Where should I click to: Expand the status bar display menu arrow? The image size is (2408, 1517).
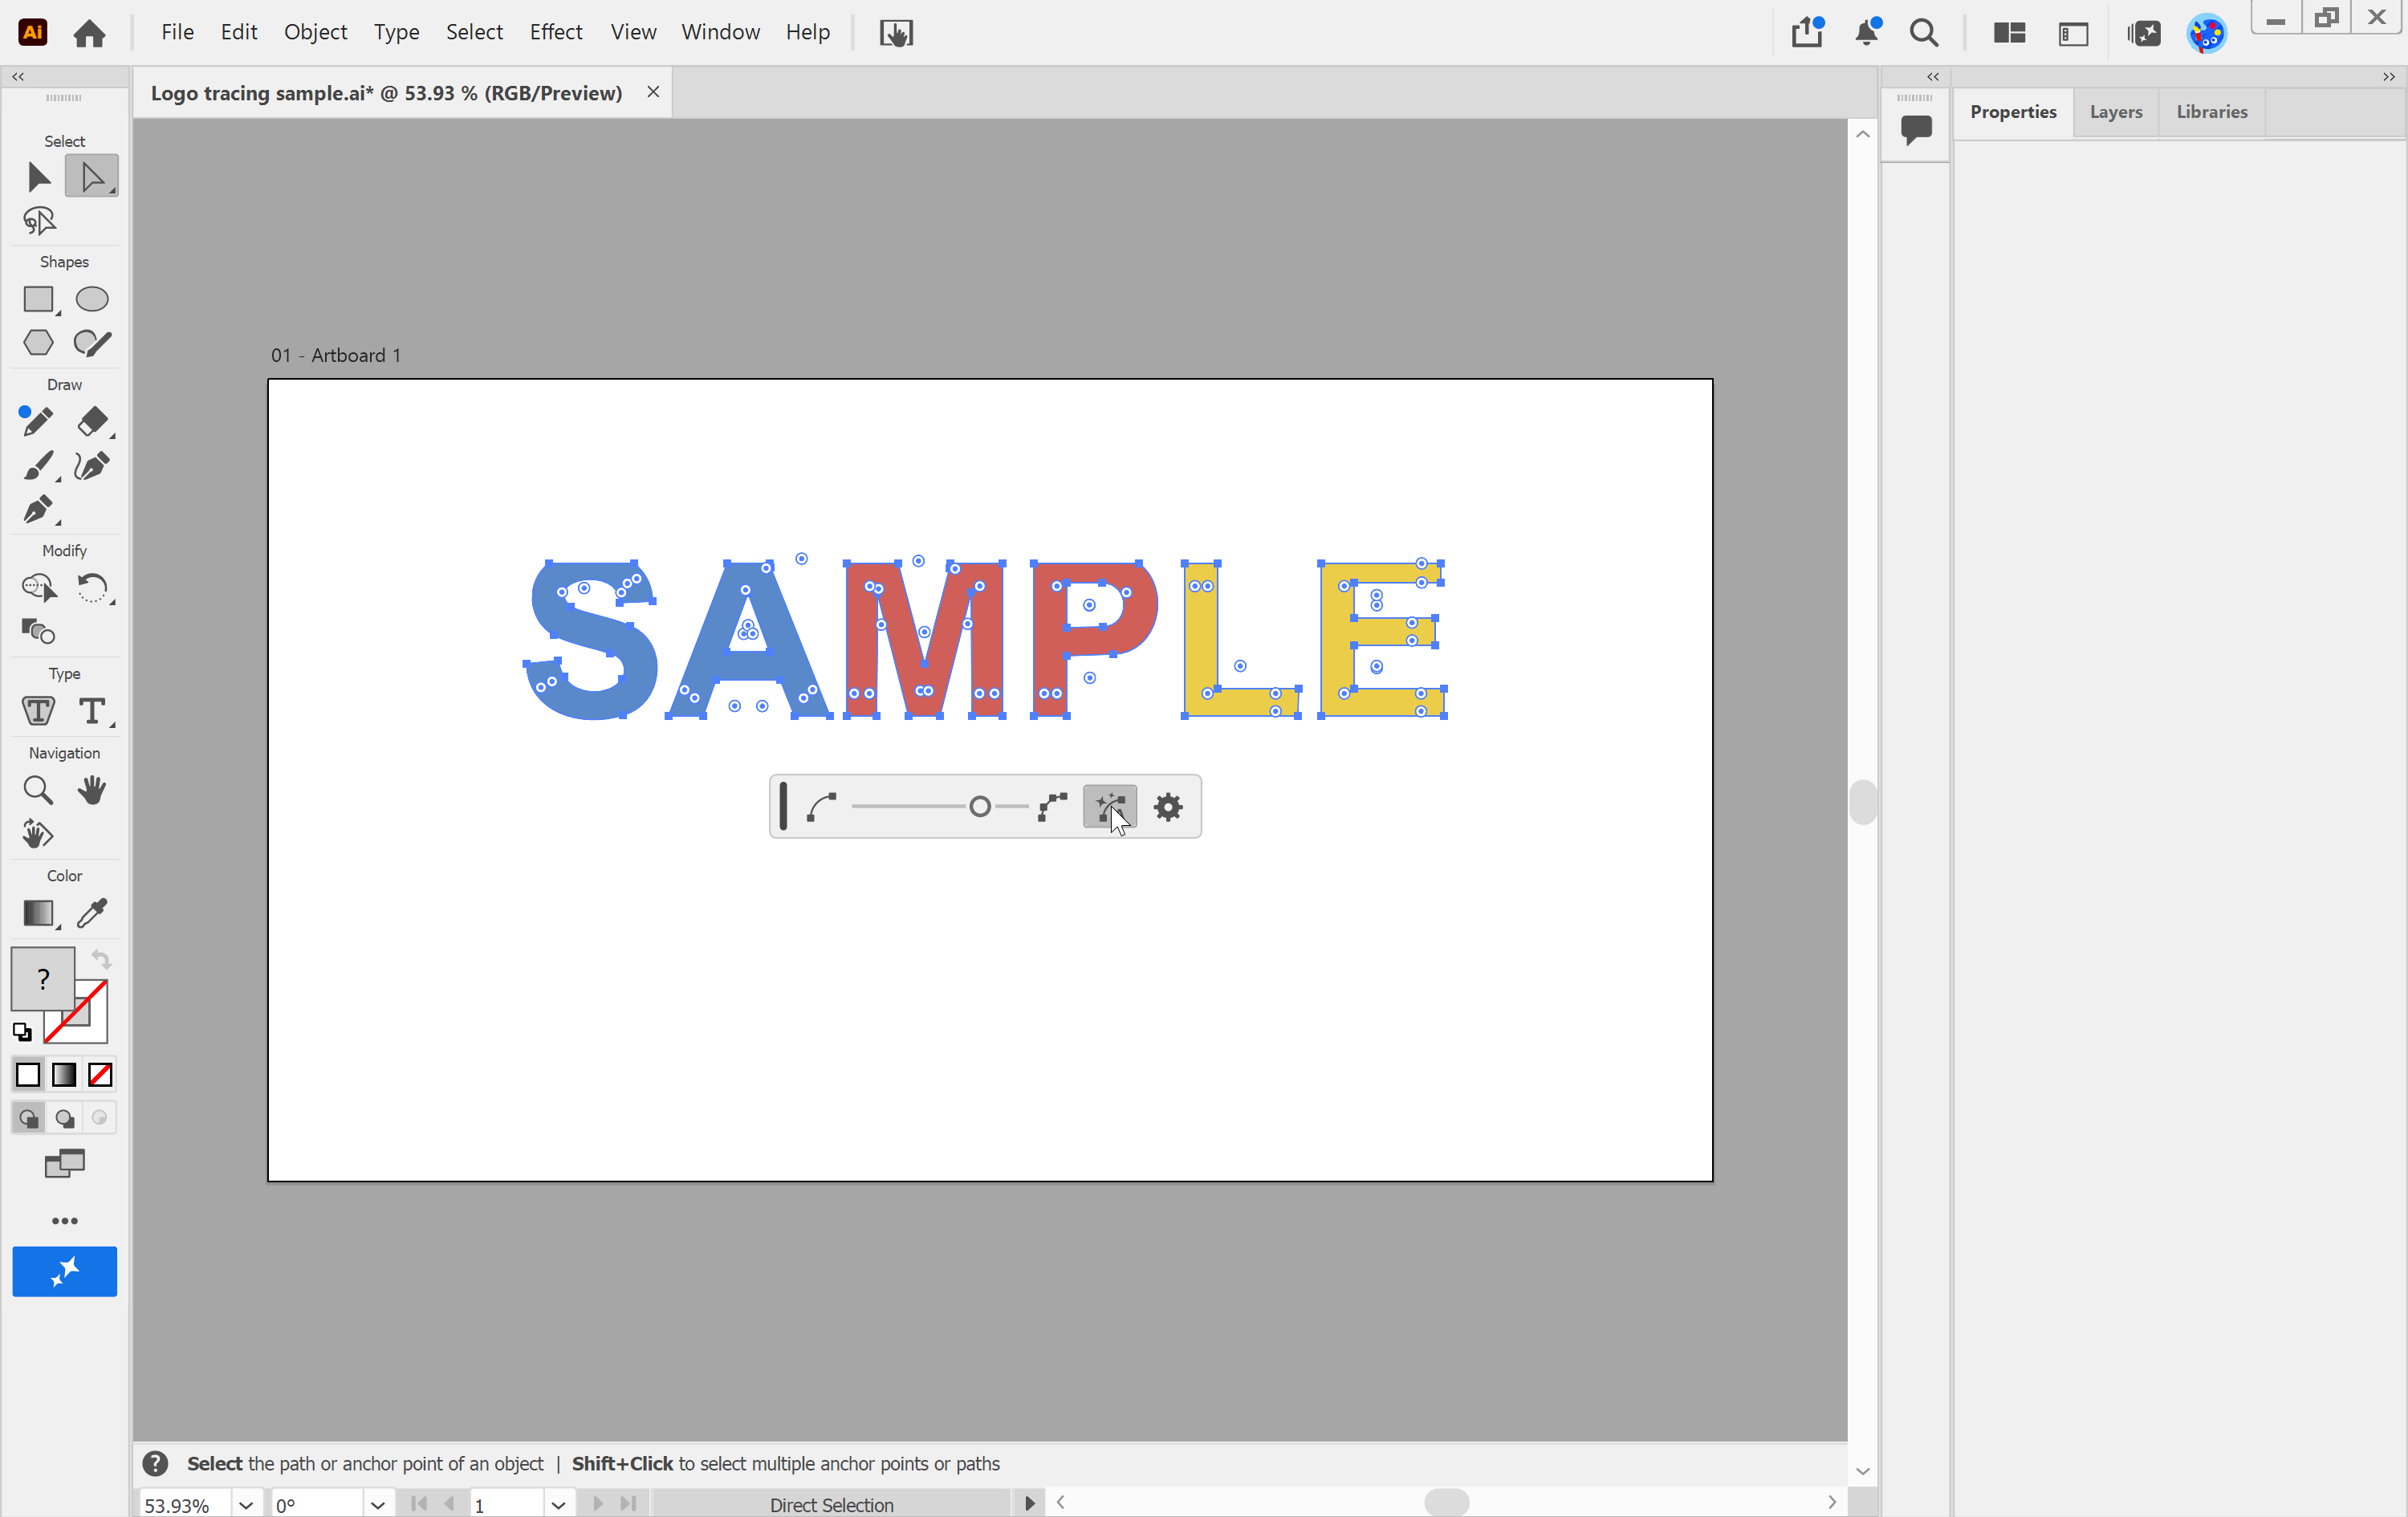[1029, 1503]
